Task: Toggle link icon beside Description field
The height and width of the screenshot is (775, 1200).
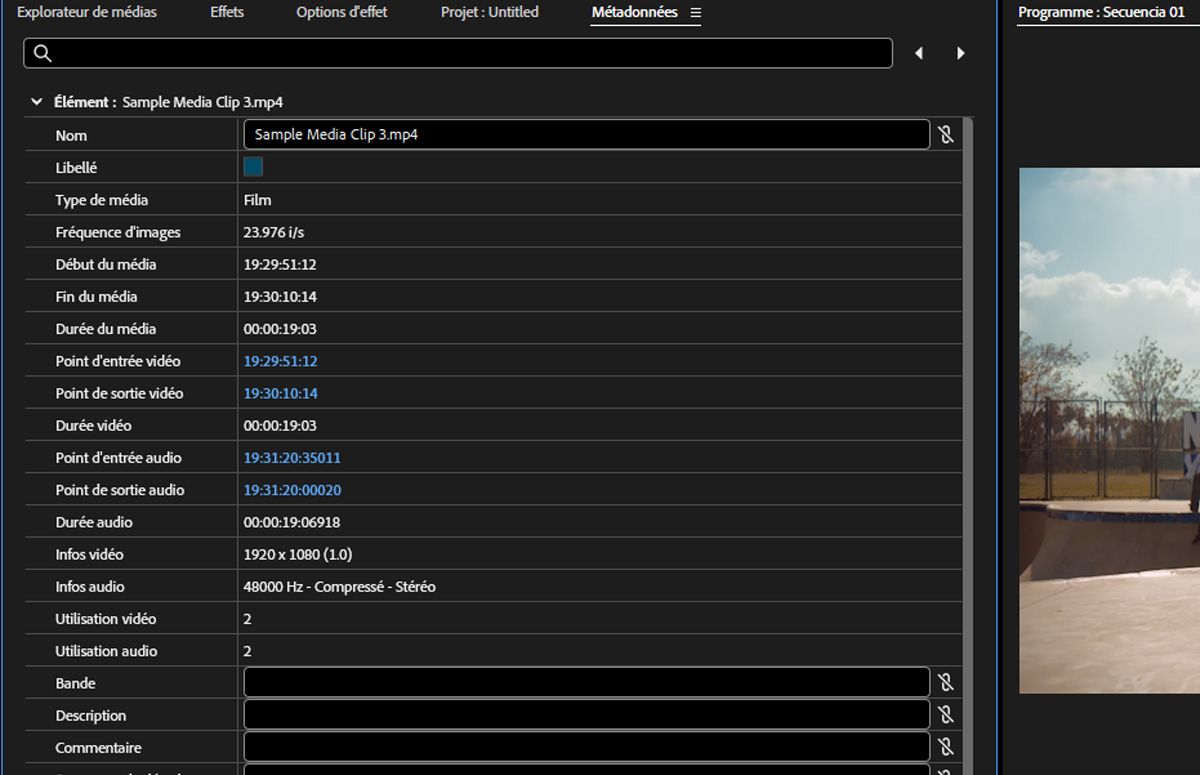Action: (946, 715)
